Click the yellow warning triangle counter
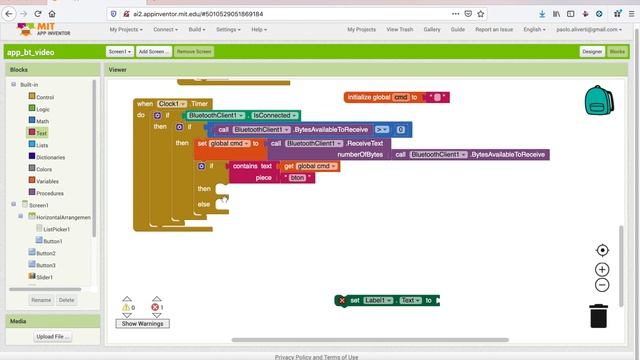The image size is (640, 360). coord(126,307)
